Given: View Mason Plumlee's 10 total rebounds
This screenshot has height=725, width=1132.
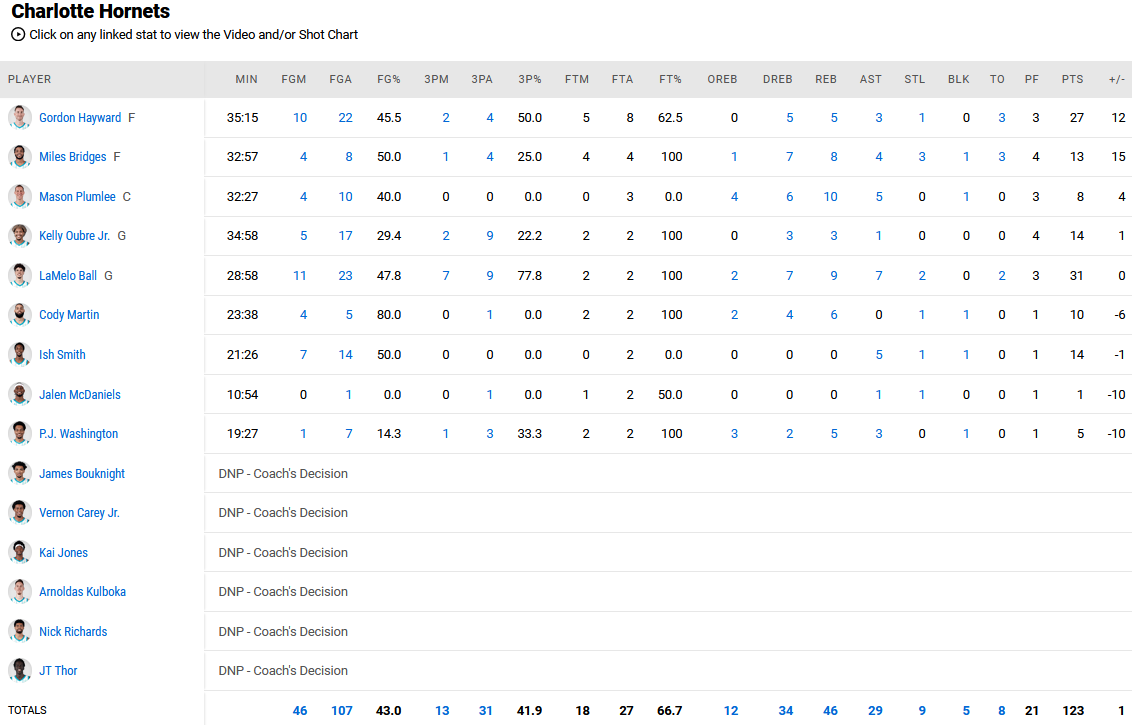Looking at the screenshot, I should point(830,197).
